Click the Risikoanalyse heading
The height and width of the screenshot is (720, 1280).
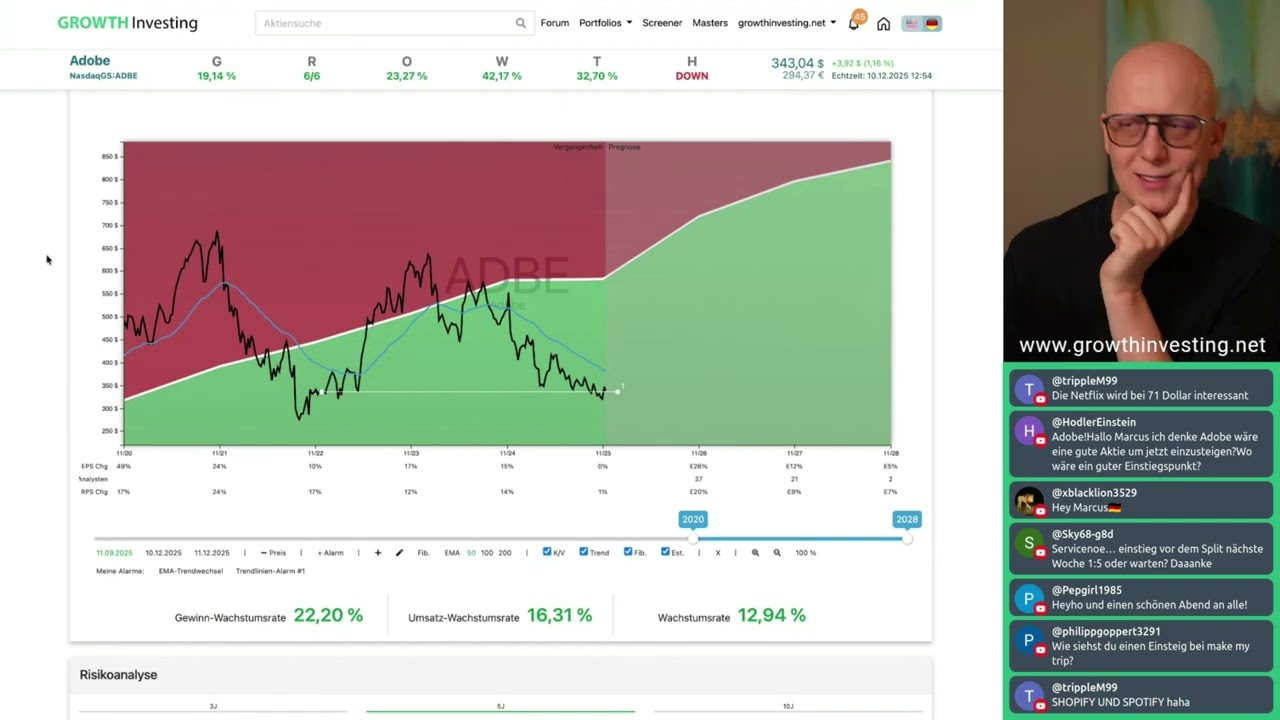(x=118, y=675)
